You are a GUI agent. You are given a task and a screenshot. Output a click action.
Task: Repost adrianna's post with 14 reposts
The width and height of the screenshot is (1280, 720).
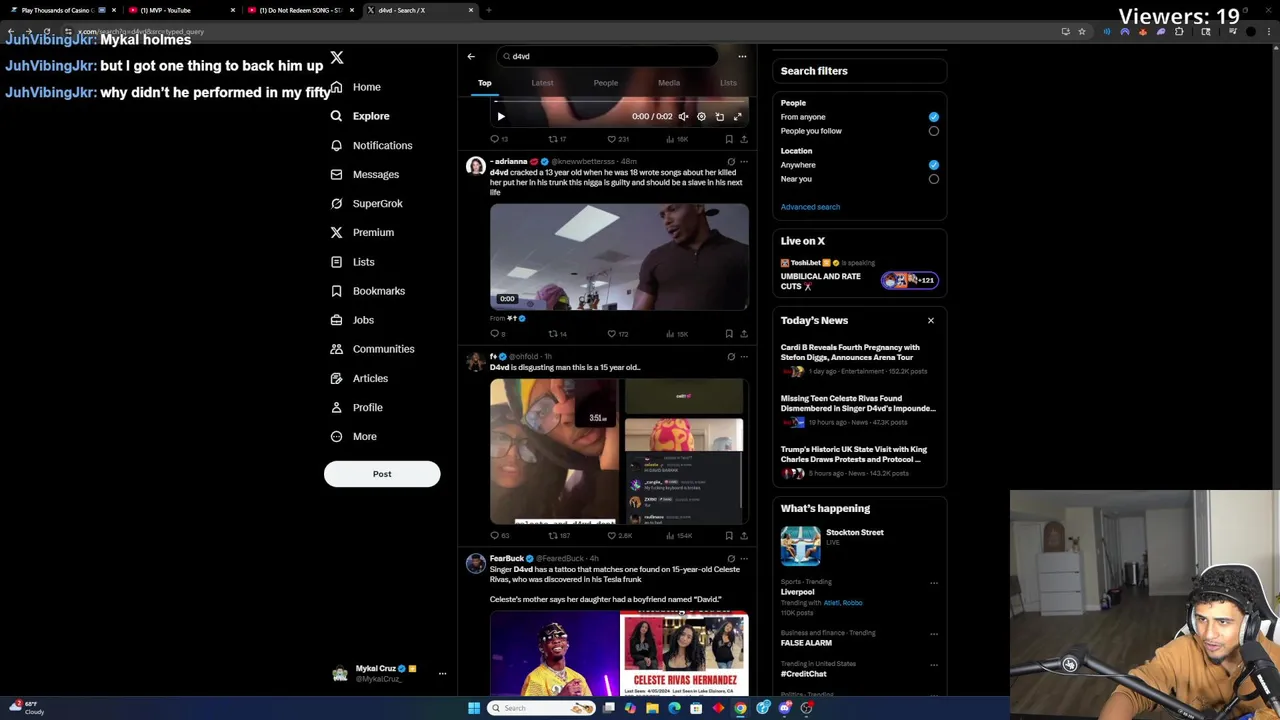pos(558,334)
